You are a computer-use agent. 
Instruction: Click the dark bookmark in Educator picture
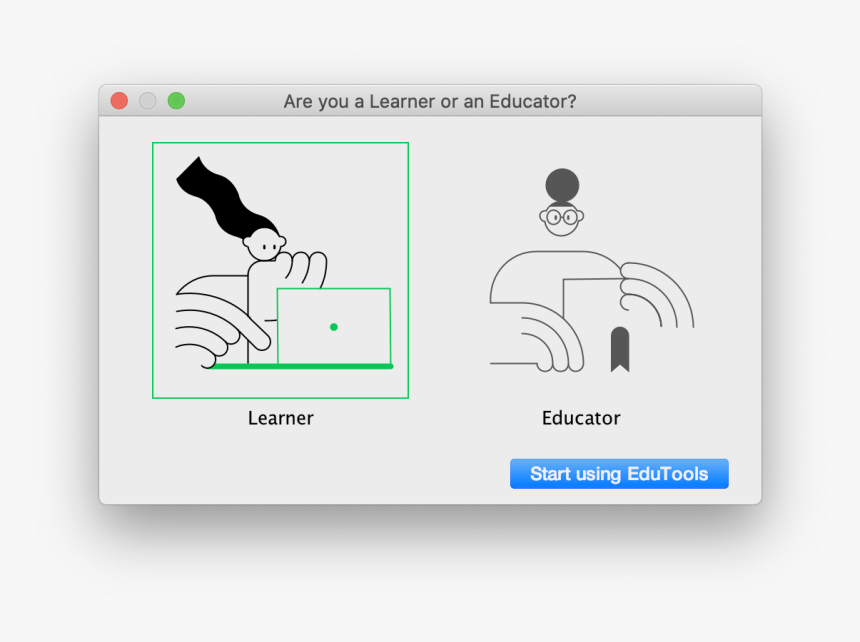pos(620,350)
